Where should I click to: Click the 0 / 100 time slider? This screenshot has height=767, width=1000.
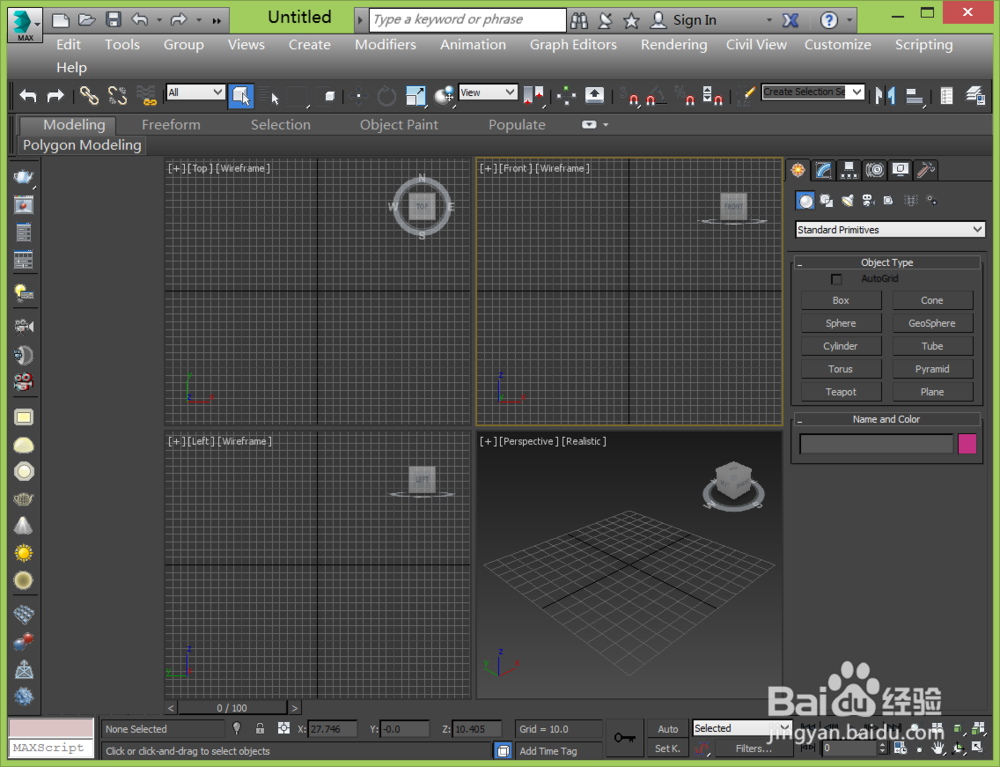click(x=232, y=708)
